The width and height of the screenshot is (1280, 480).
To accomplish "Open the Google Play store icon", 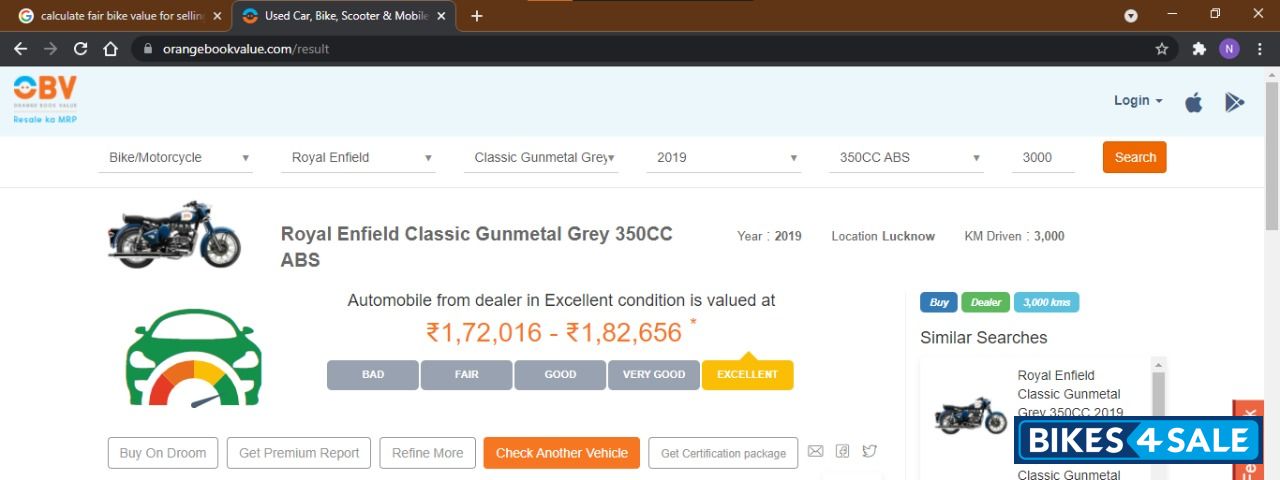I will tap(1235, 102).
